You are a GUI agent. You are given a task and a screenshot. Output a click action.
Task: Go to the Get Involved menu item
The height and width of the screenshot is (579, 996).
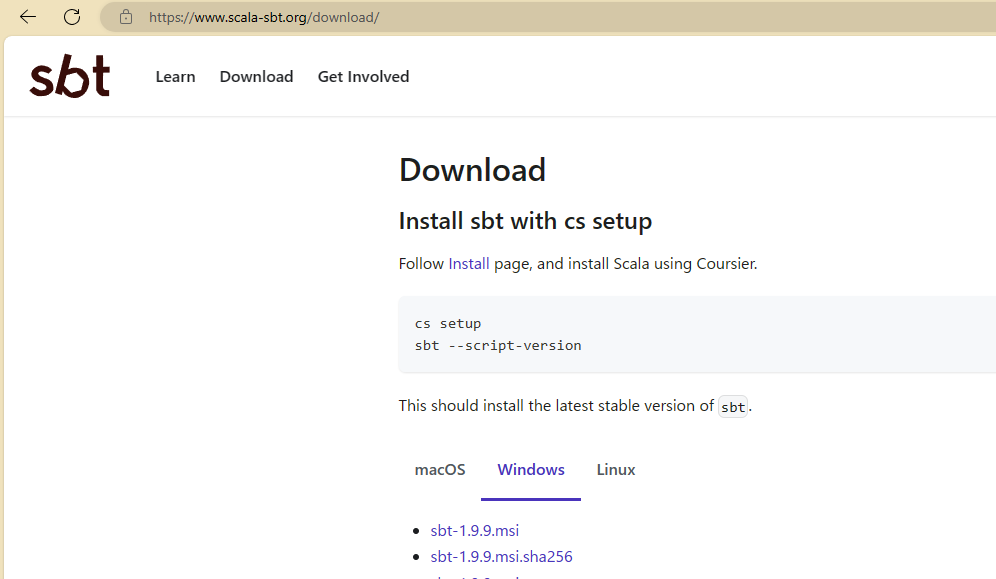coord(363,77)
